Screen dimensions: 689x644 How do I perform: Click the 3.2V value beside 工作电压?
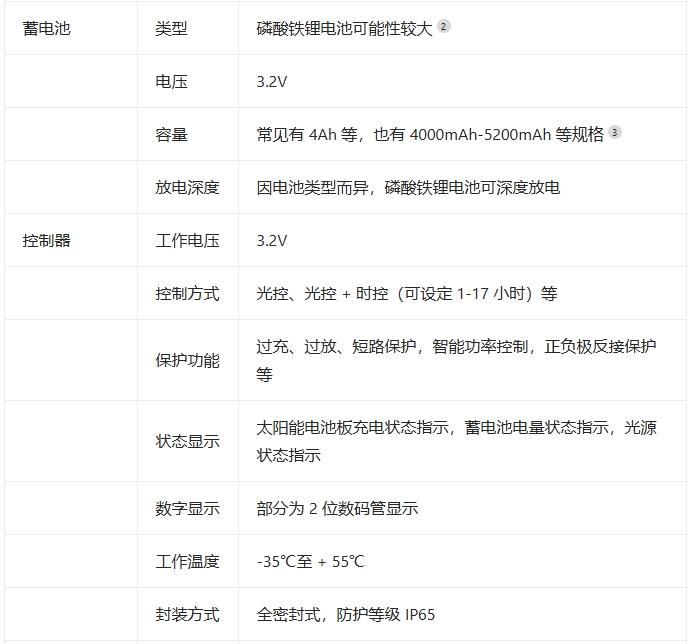point(272,240)
